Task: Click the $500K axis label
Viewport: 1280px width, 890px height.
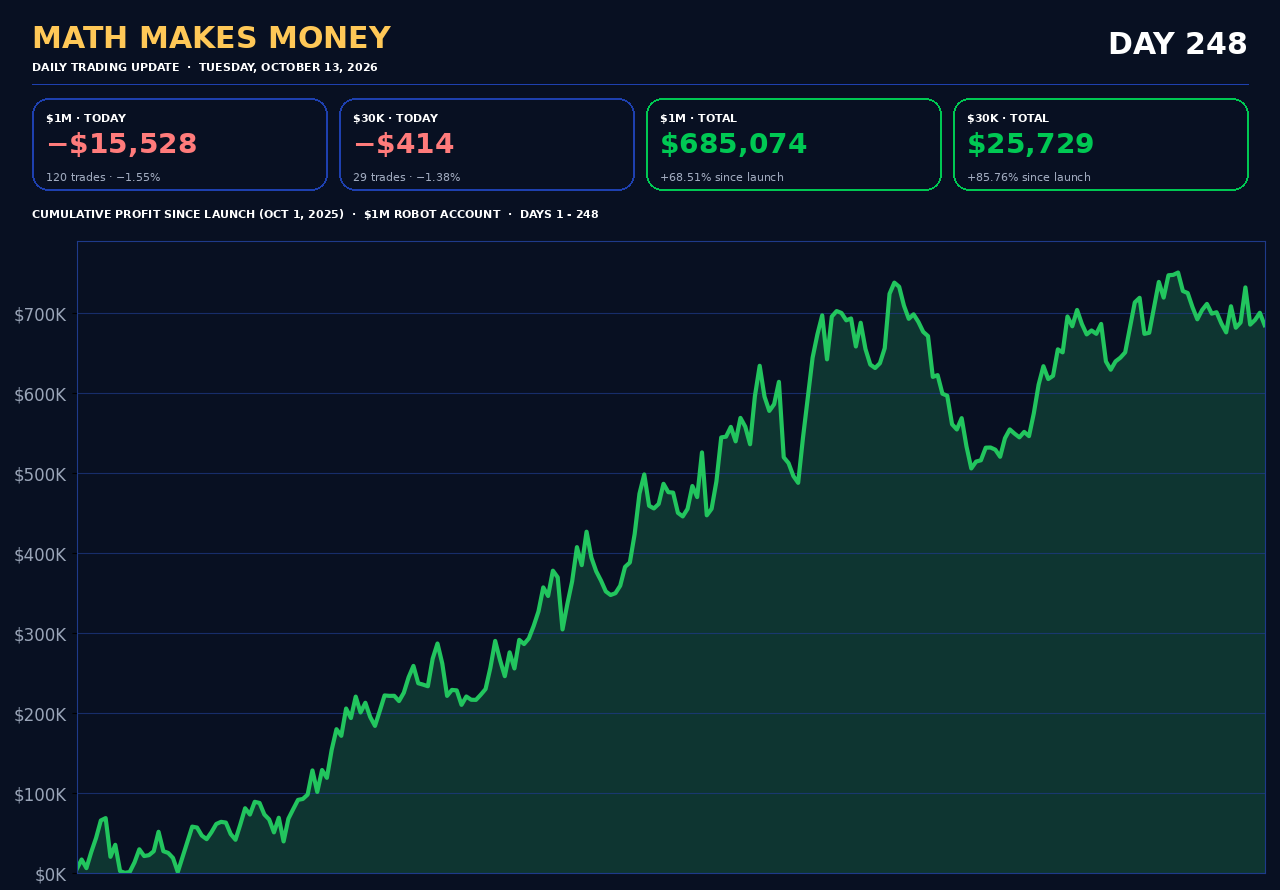Action: click(40, 475)
